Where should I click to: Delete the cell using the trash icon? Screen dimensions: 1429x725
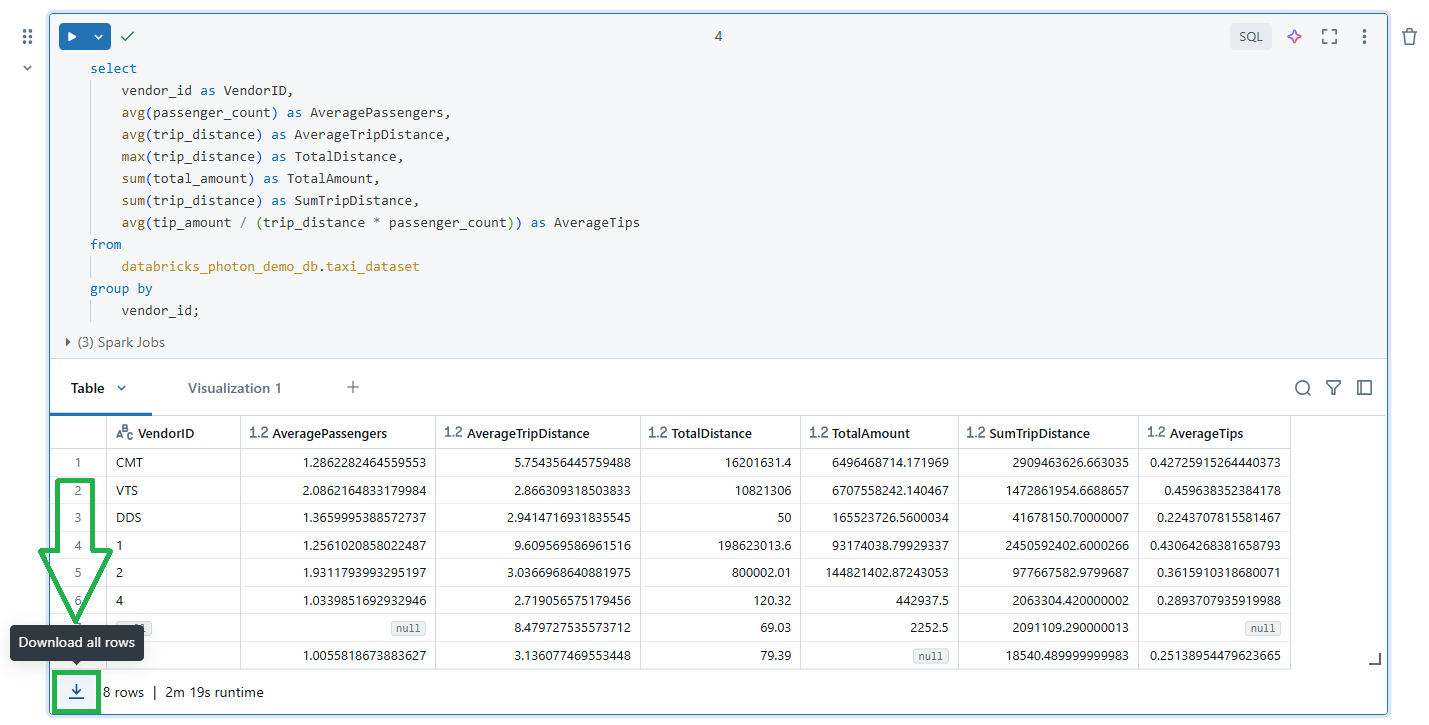coord(1409,36)
